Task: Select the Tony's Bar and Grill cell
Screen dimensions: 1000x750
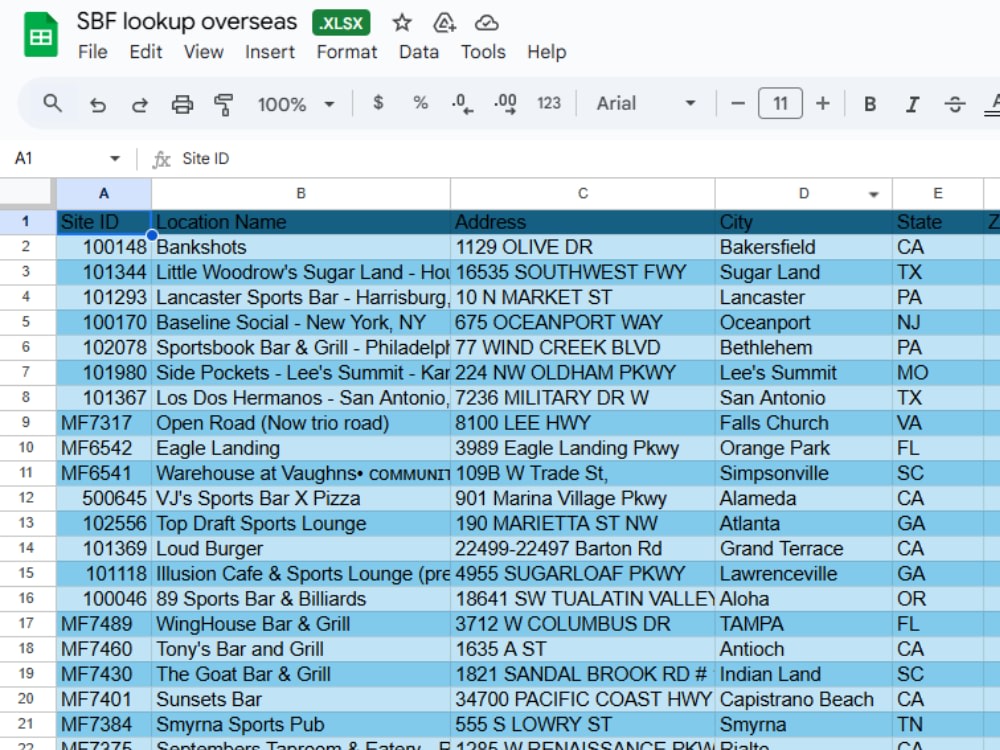Action: click(x=301, y=649)
